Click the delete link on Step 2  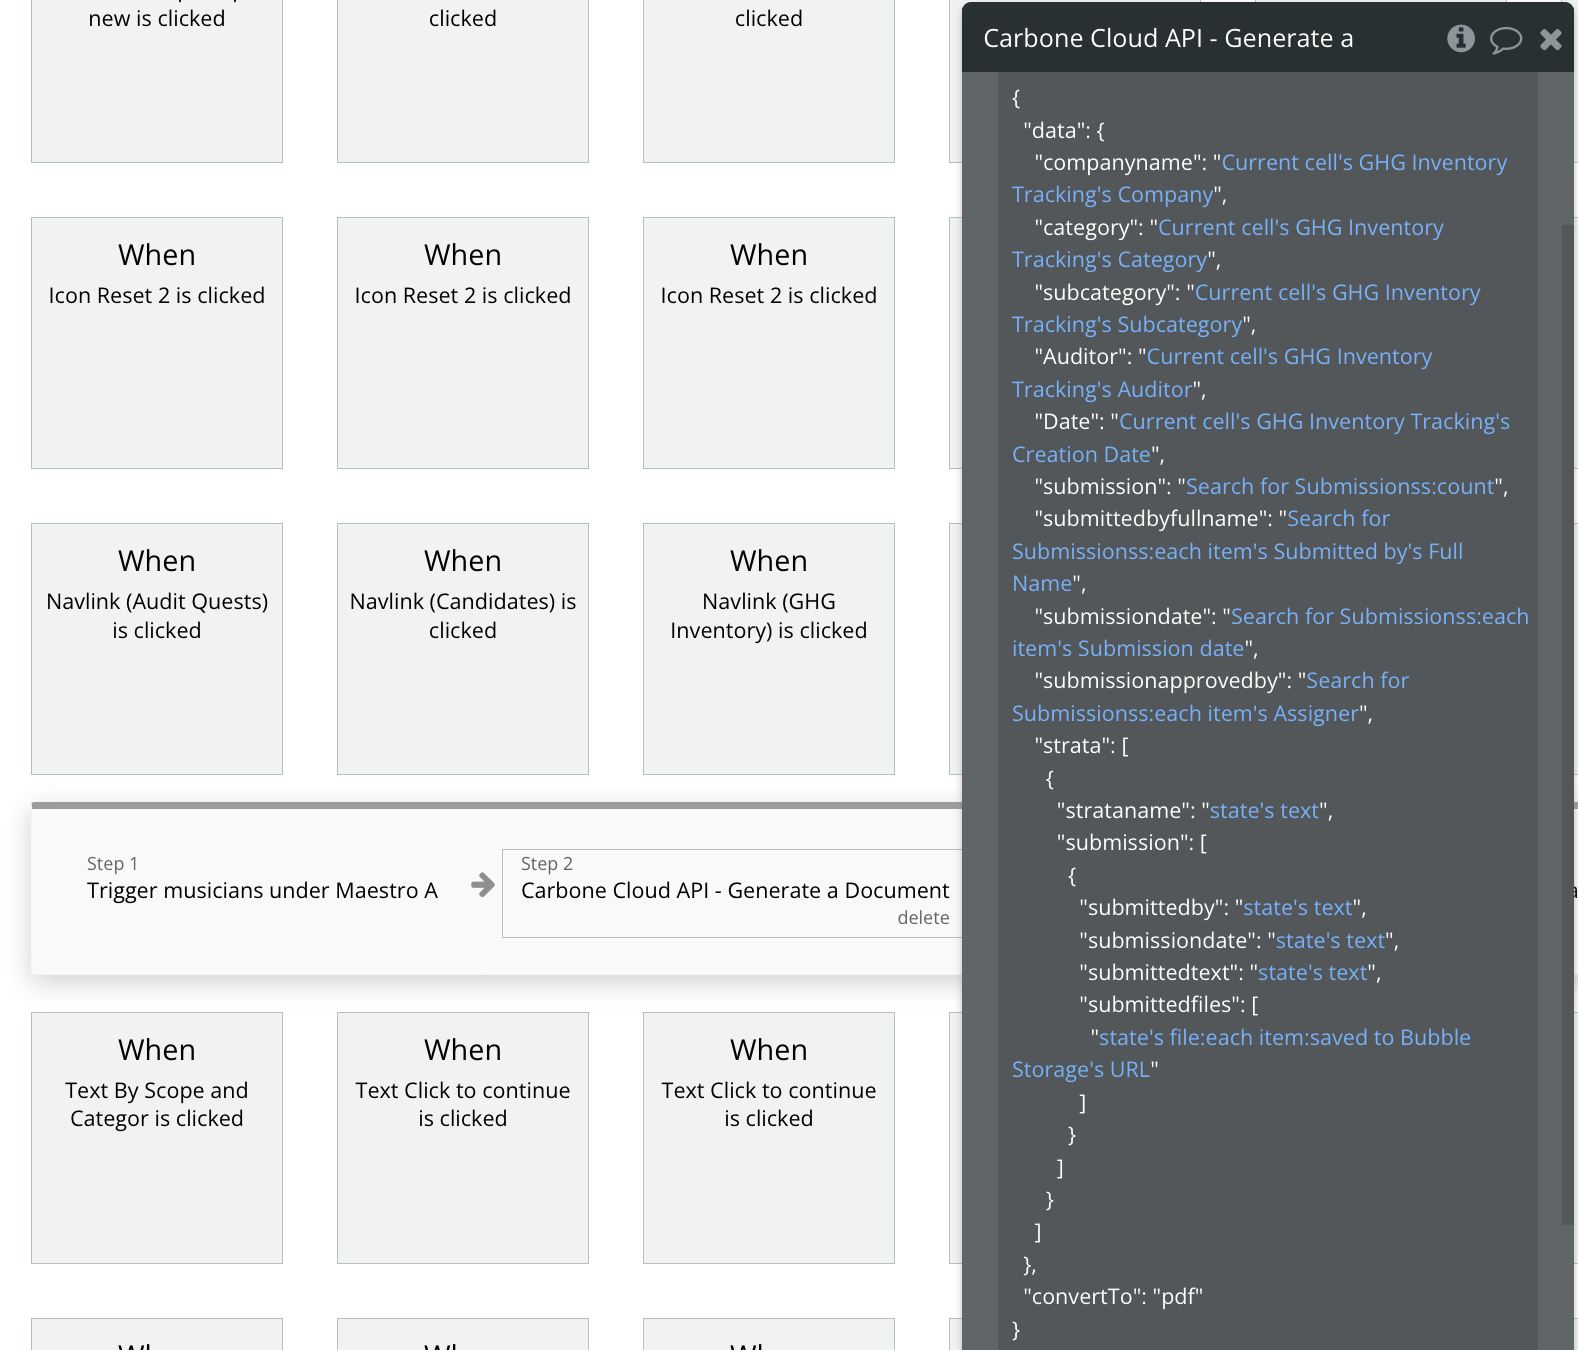pos(923,917)
